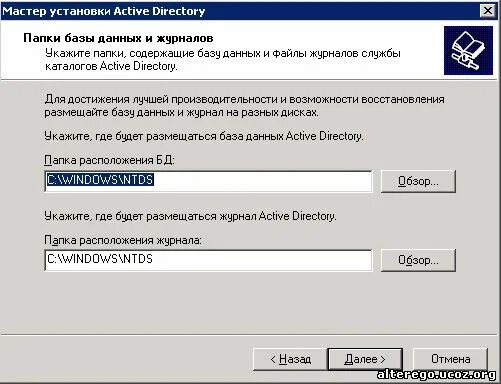Image resolution: width=501 pixels, height=384 pixels.
Task: Go back with the Назад button
Action: point(290,359)
